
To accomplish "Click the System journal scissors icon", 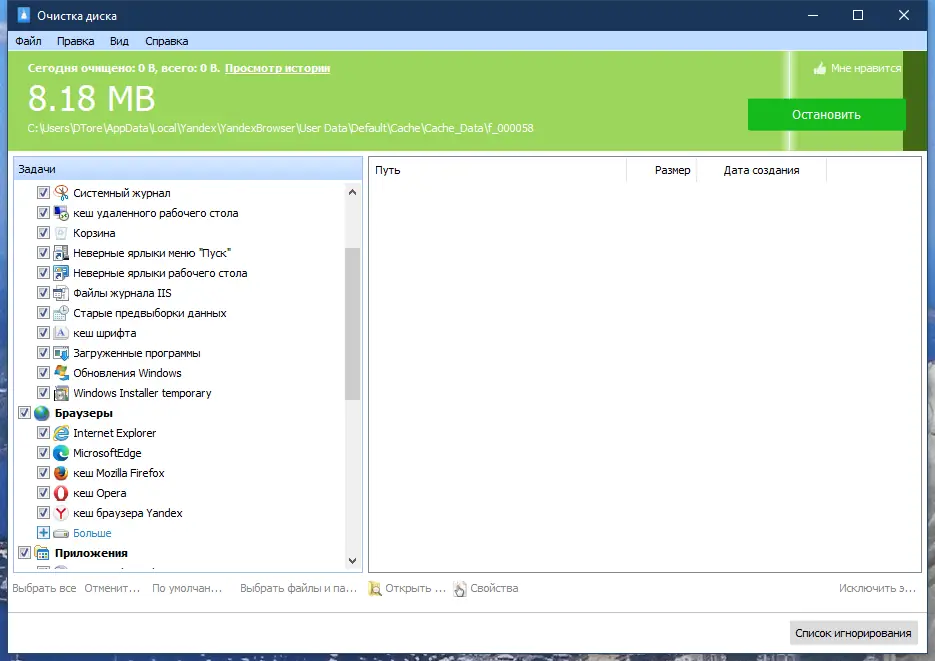I will [x=61, y=193].
